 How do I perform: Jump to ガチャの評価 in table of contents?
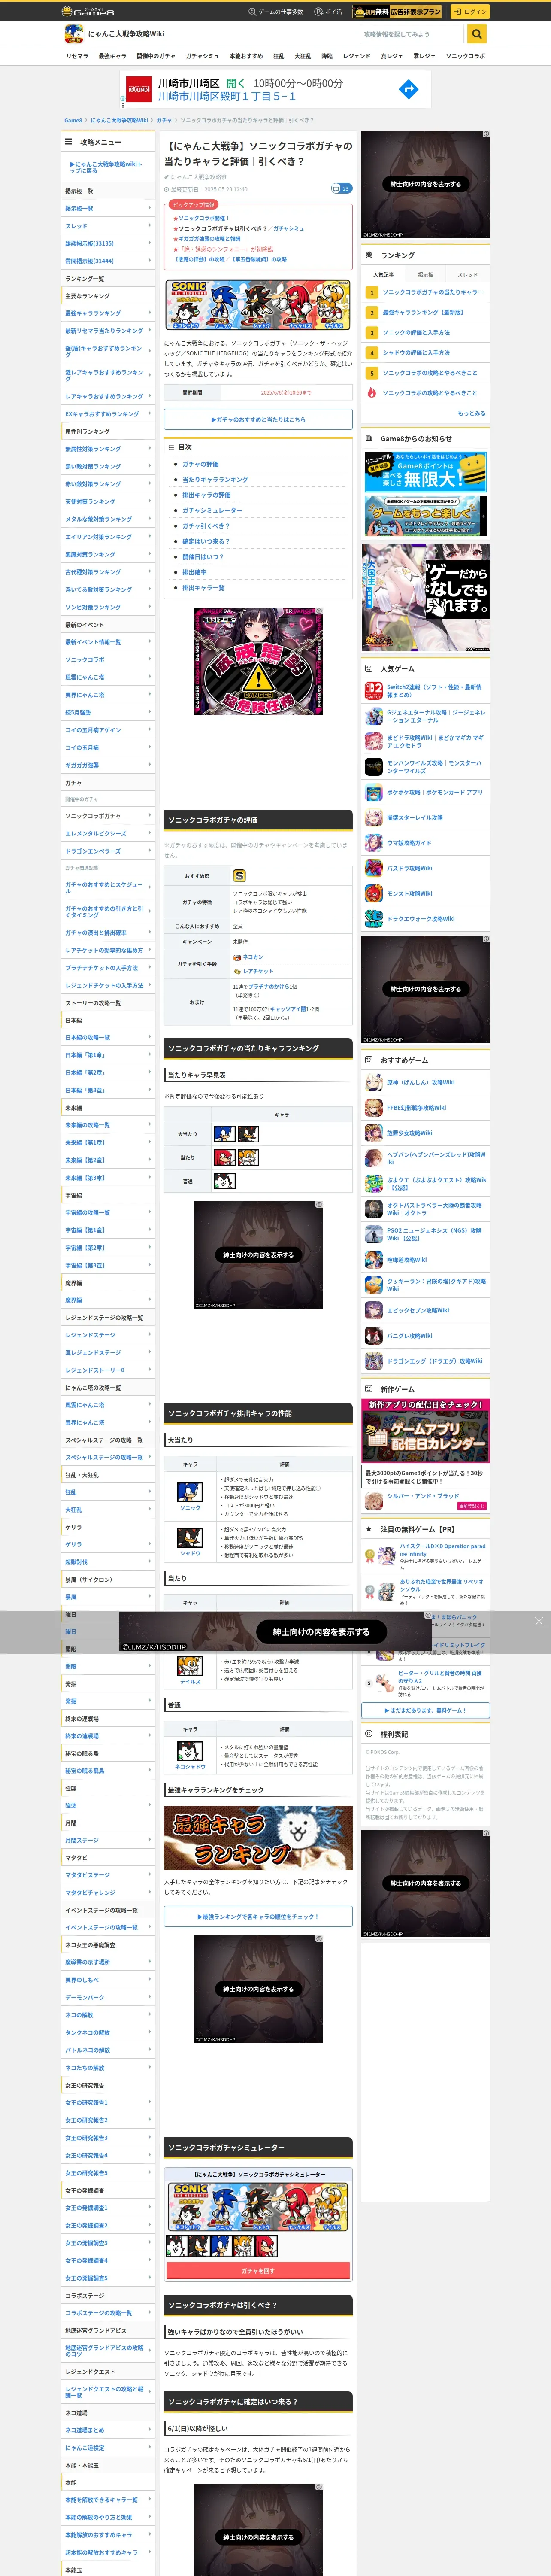click(200, 464)
